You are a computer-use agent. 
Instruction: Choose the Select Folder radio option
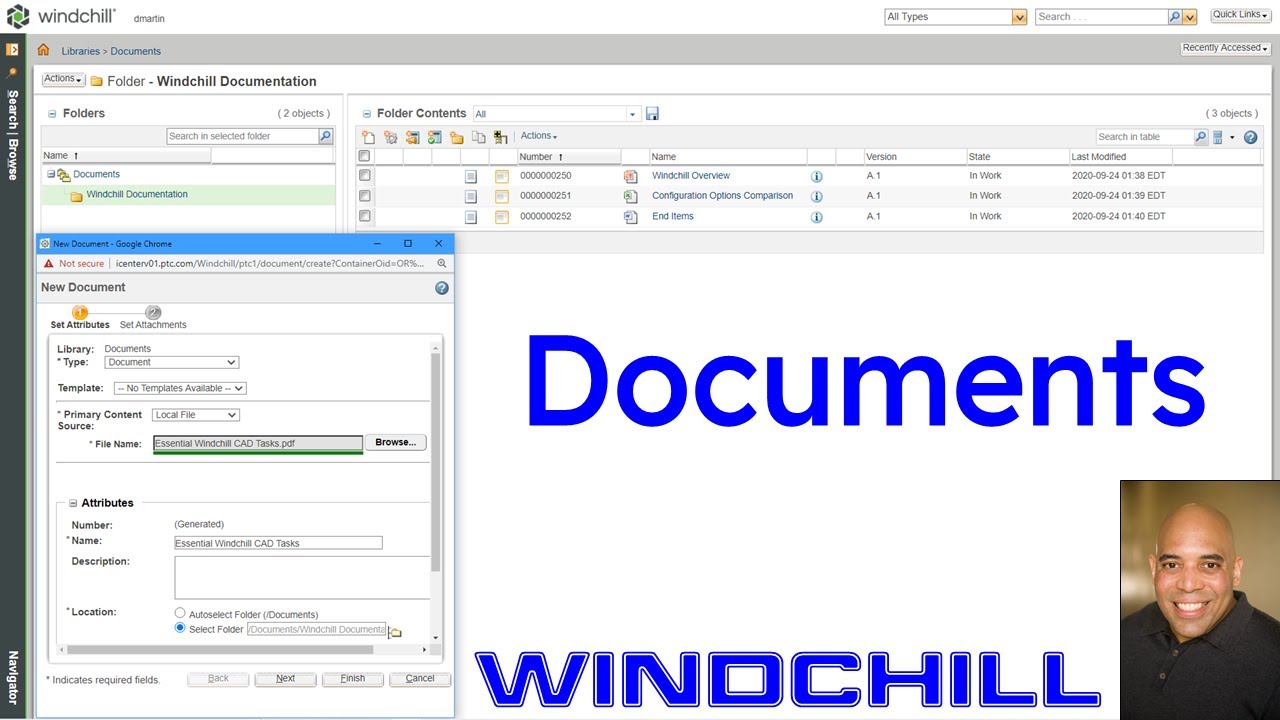pos(180,628)
